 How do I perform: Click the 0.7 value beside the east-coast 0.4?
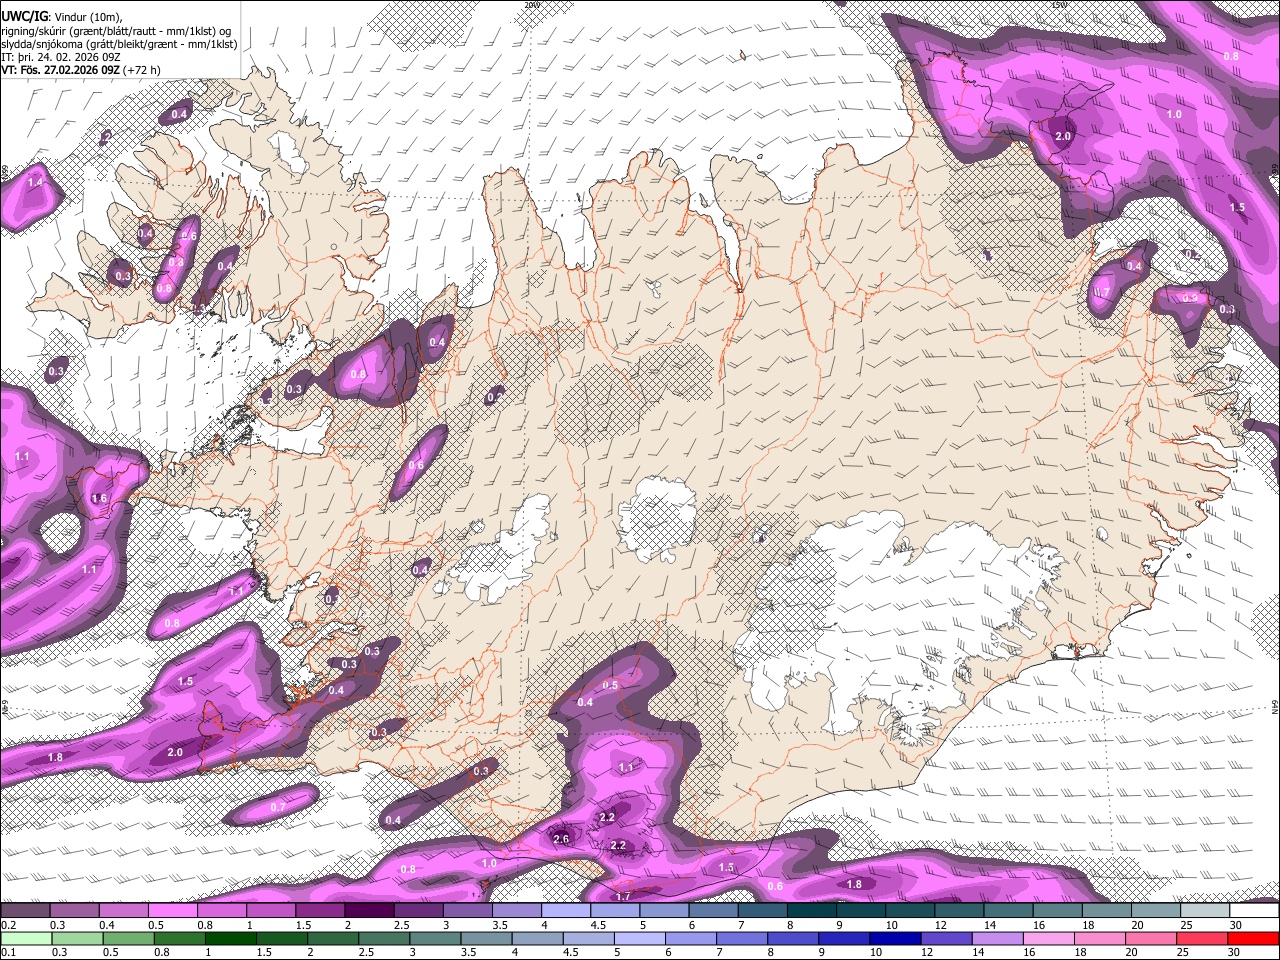coord(1102,292)
